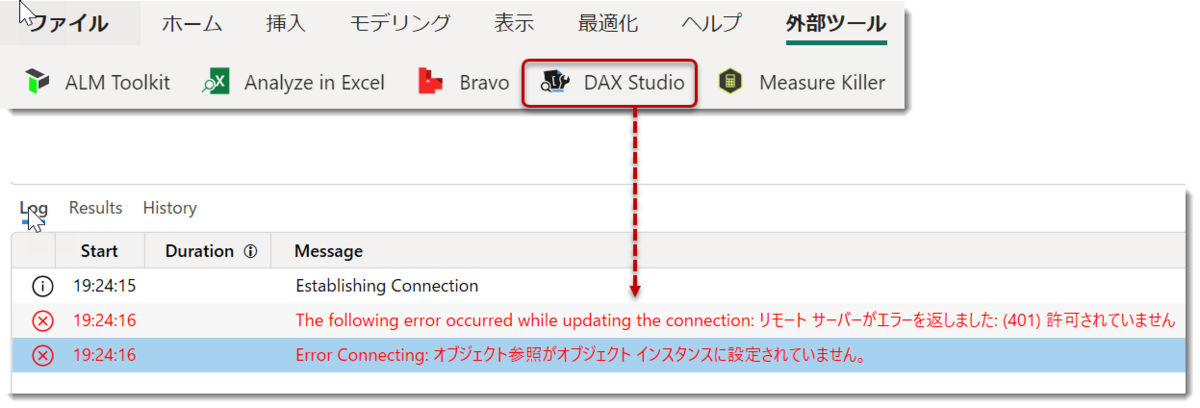The image size is (1200, 408).
Task: Click the Duration column info icon
Action: pos(250,252)
